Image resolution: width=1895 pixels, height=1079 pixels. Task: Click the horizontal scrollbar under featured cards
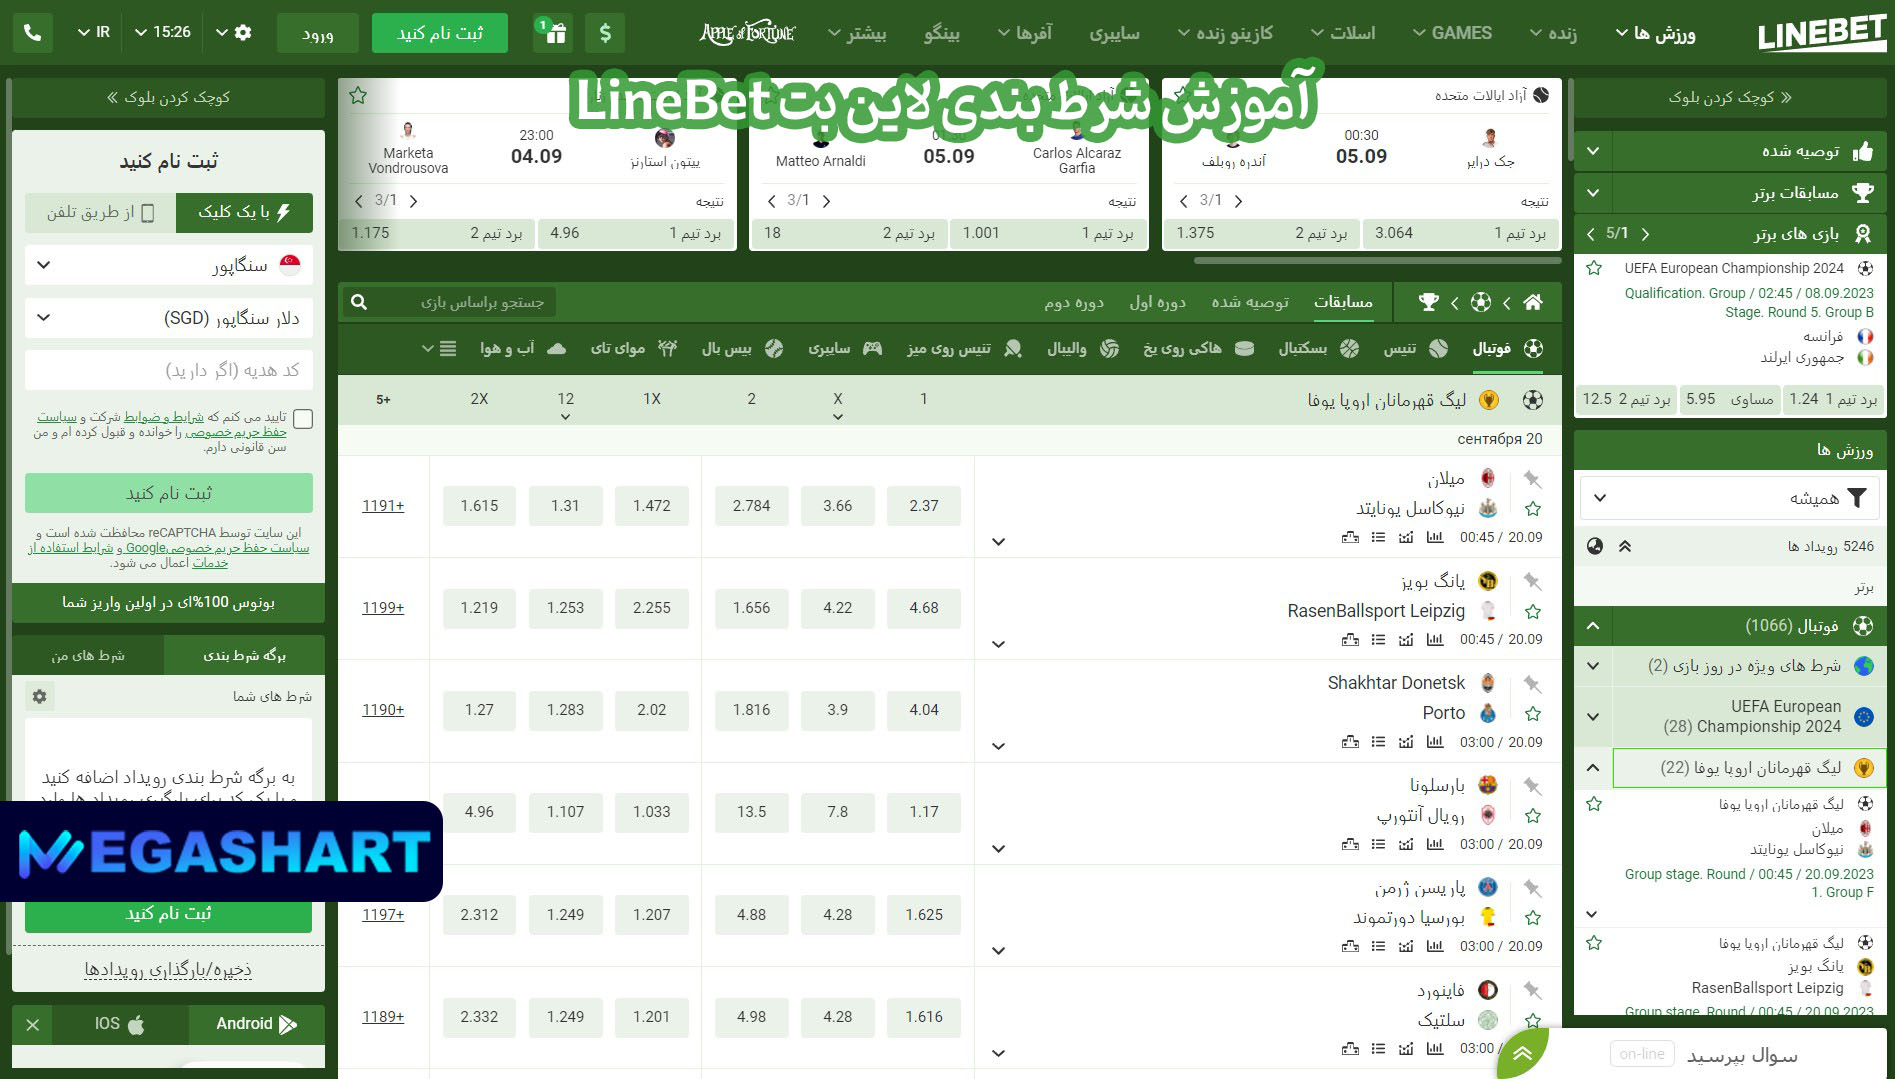click(x=1377, y=261)
